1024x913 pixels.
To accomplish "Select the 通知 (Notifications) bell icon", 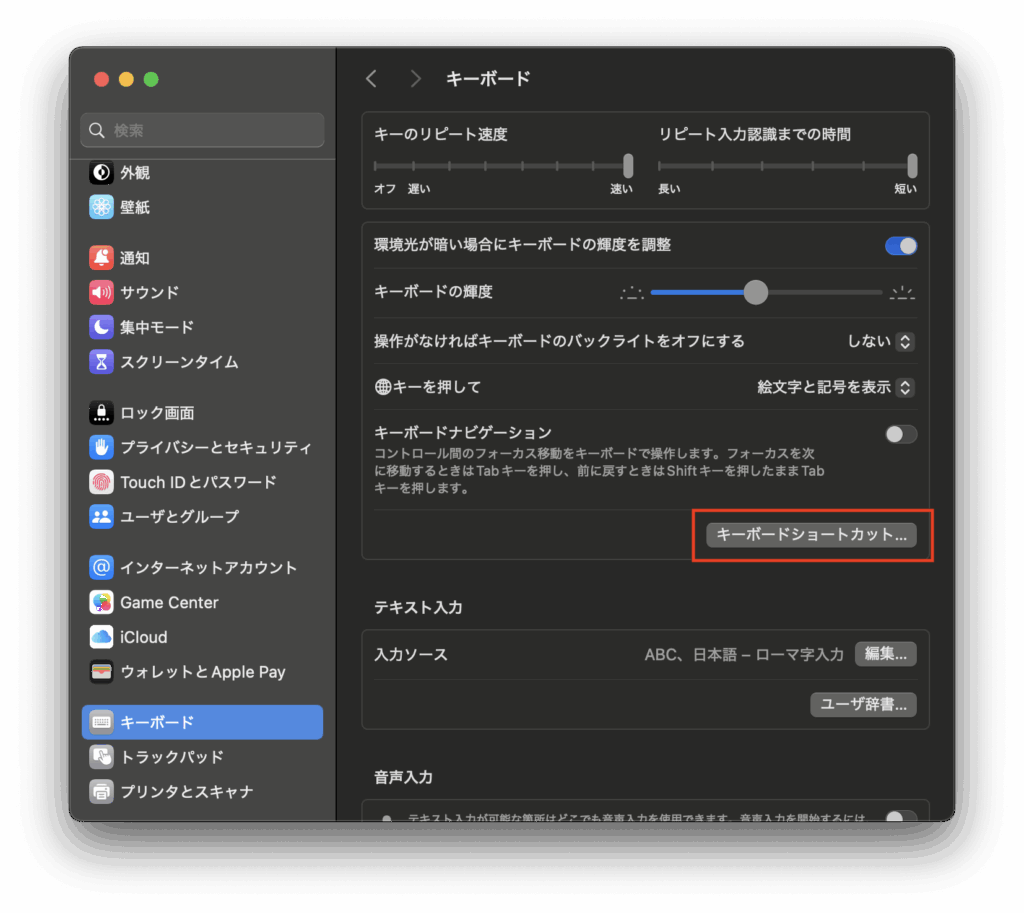I will tap(101, 258).
